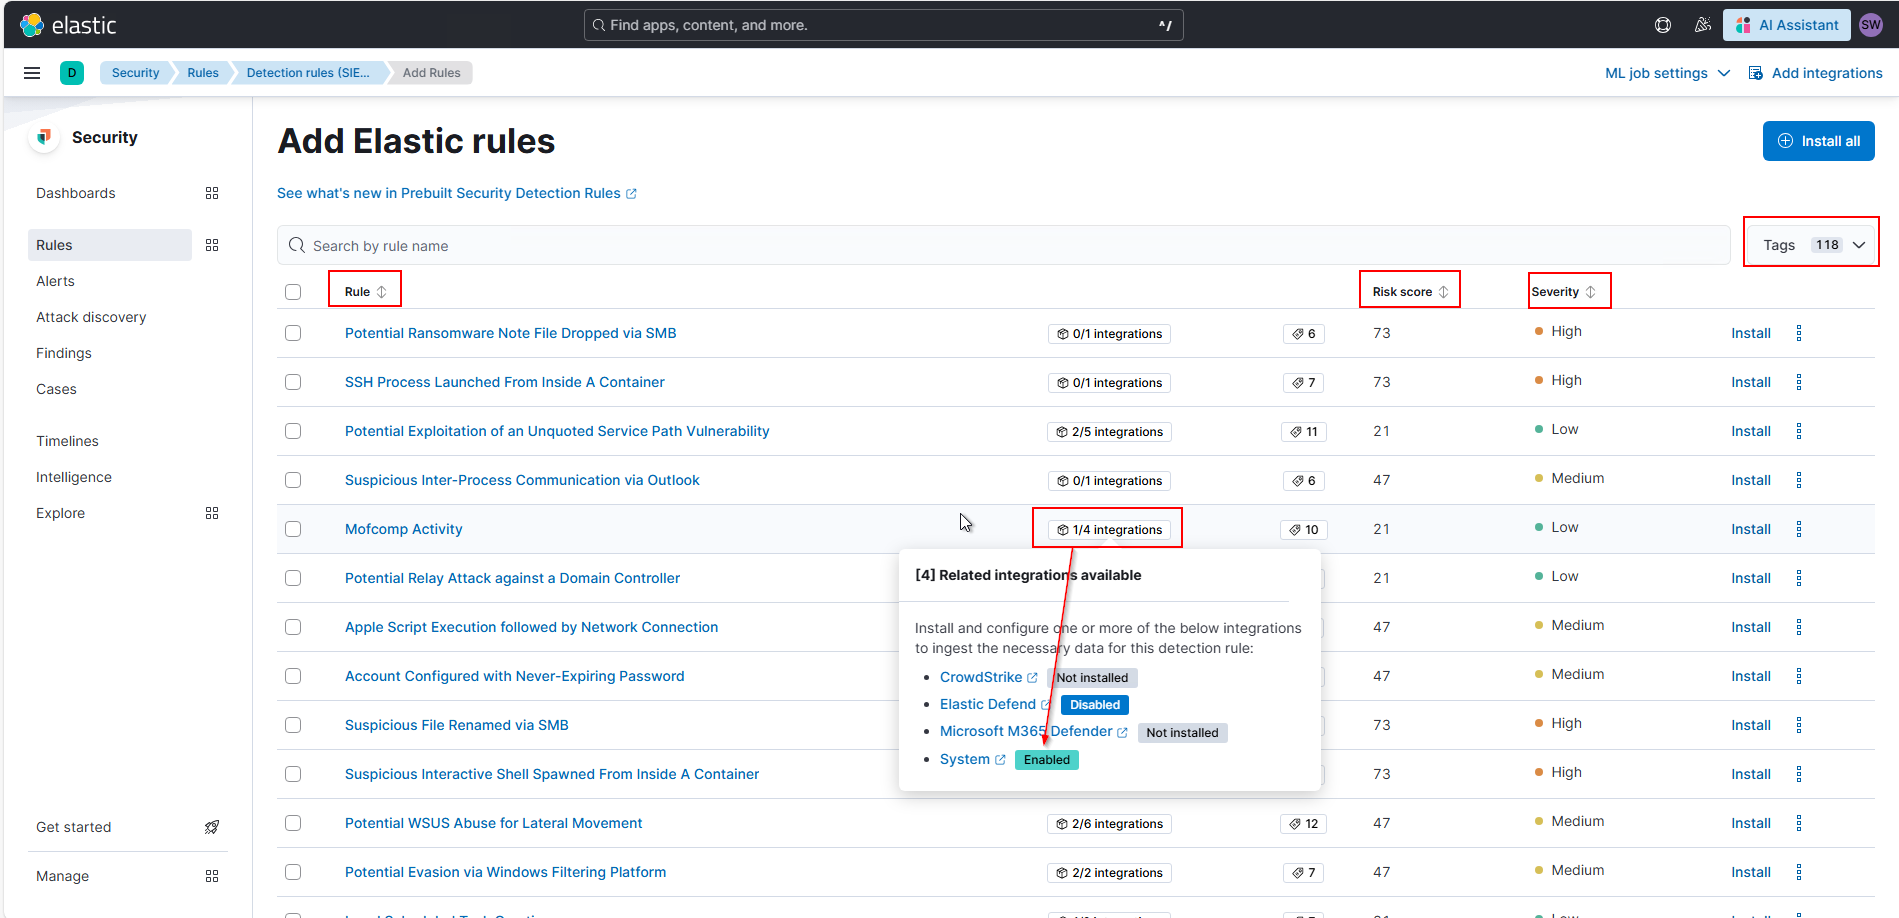Tick the Mofcomp Activity checkbox
Image resolution: width=1899 pixels, height=918 pixels.
coord(293,529)
